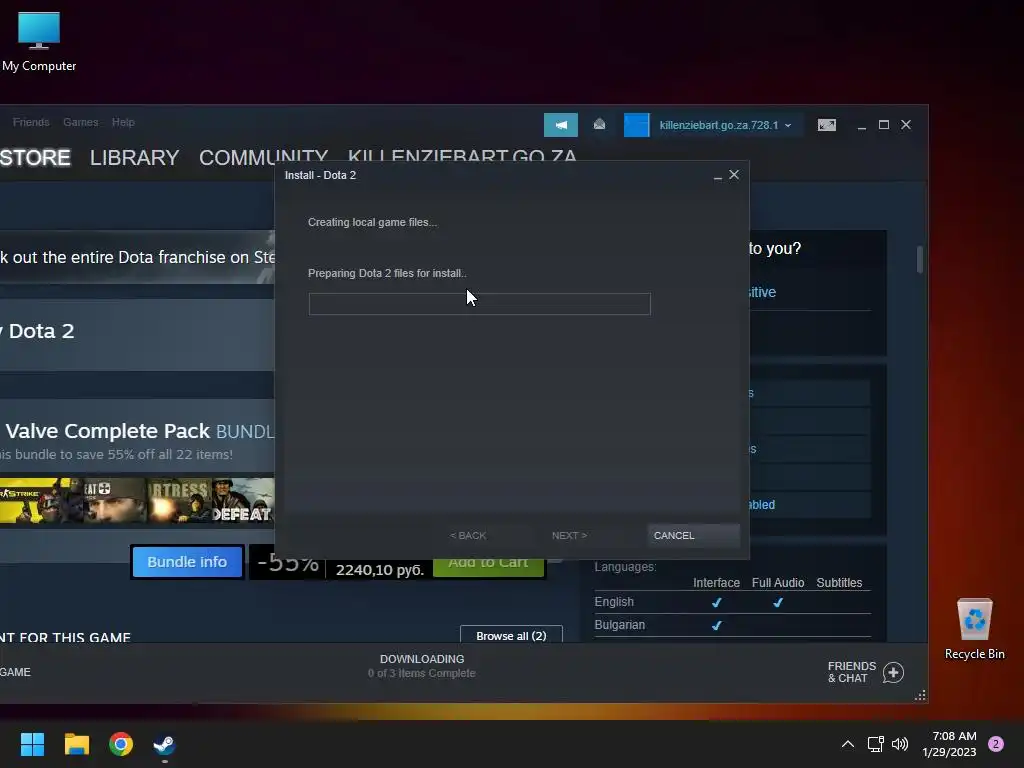Minimize the Install - Dota 2 dialog

717,176
